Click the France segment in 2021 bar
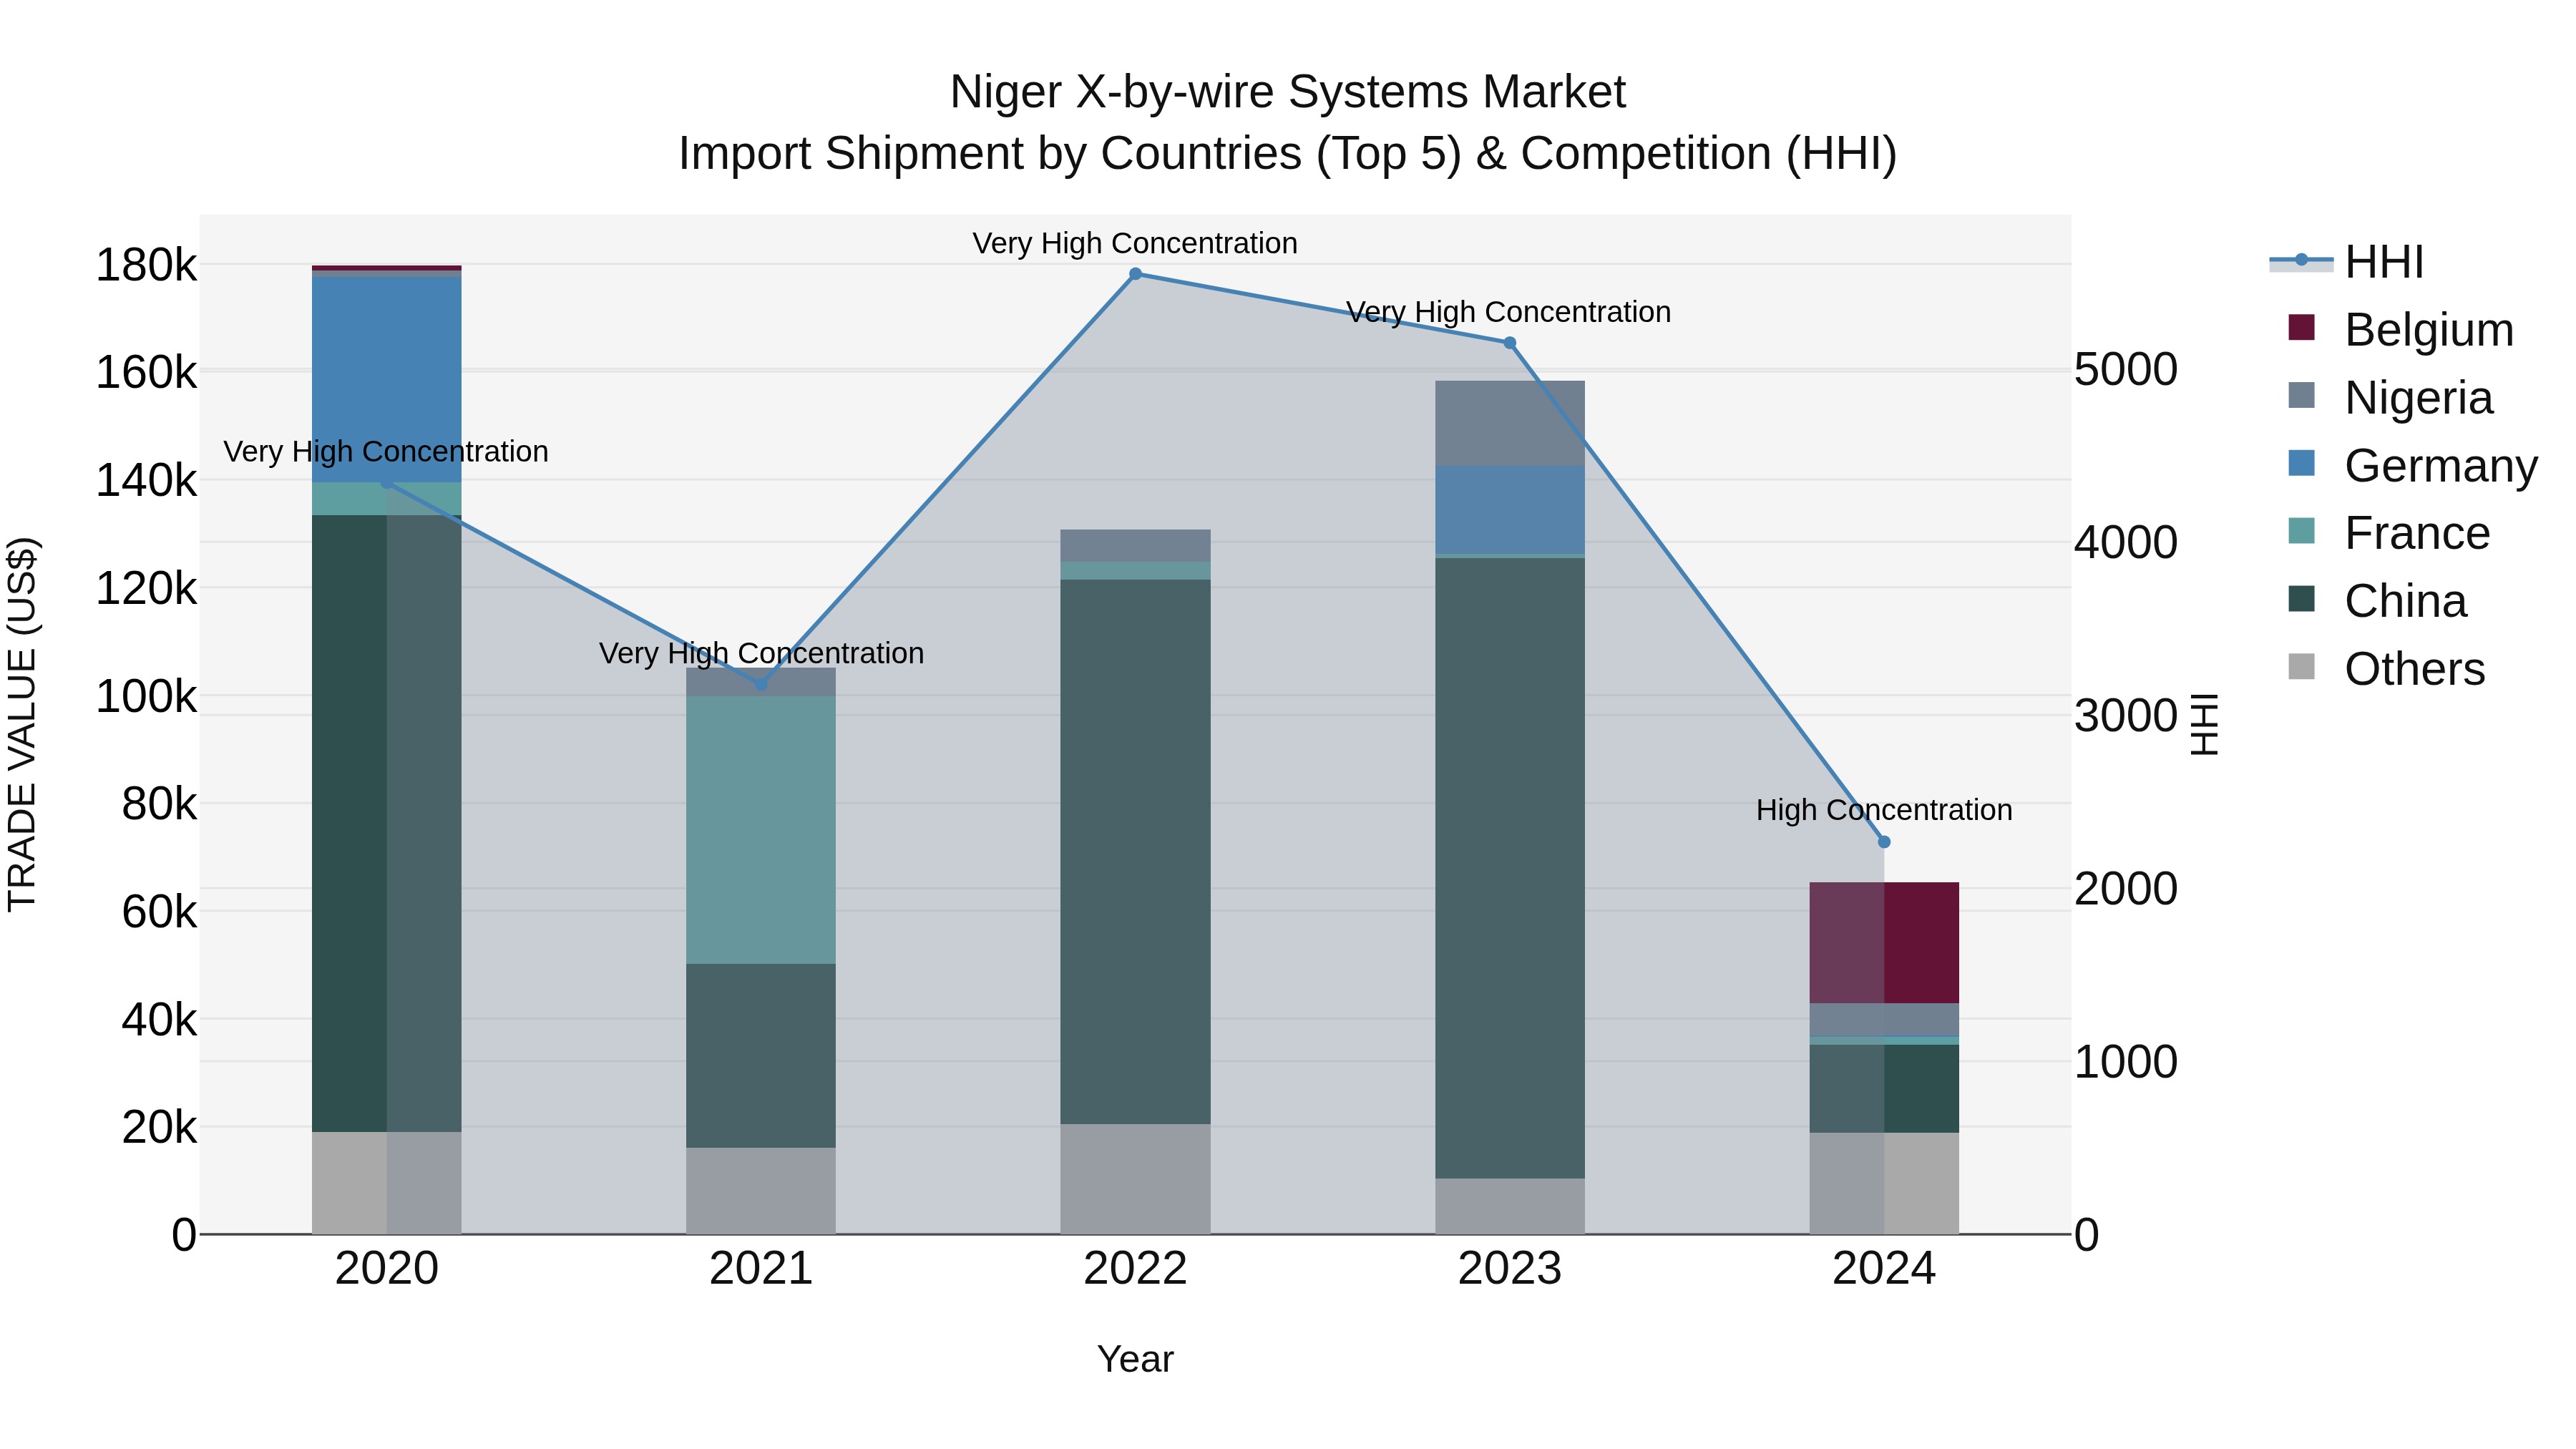 [761, 830]
